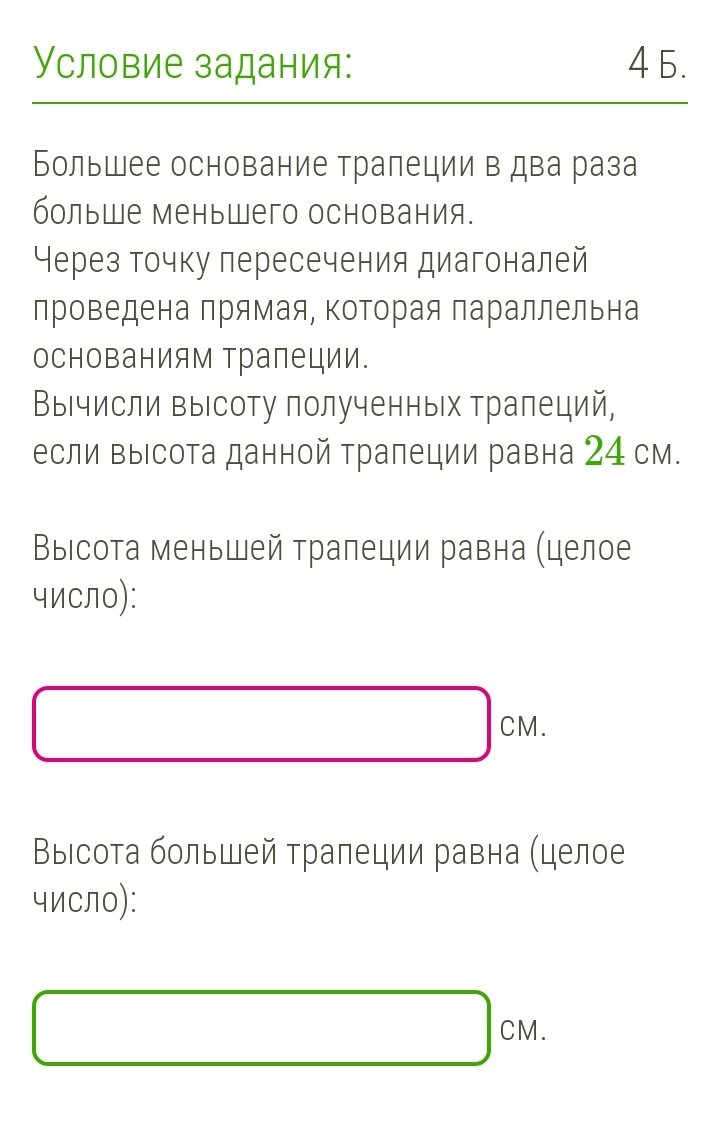Click the 'см.' label beside the pink input

click(x=523, y=726)
